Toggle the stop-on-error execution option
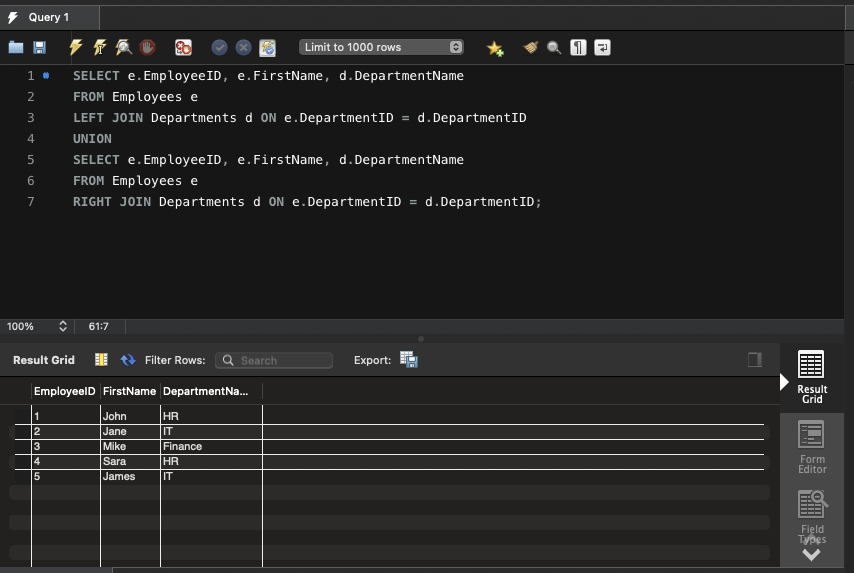This screenshot has height=573, width=854. pos(183,47)
